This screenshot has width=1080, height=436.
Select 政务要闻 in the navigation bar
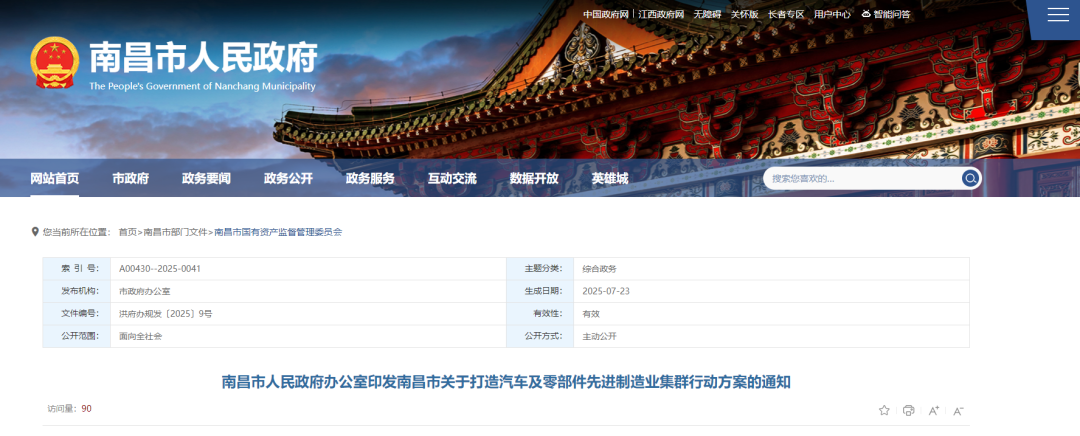click(206, 178)
